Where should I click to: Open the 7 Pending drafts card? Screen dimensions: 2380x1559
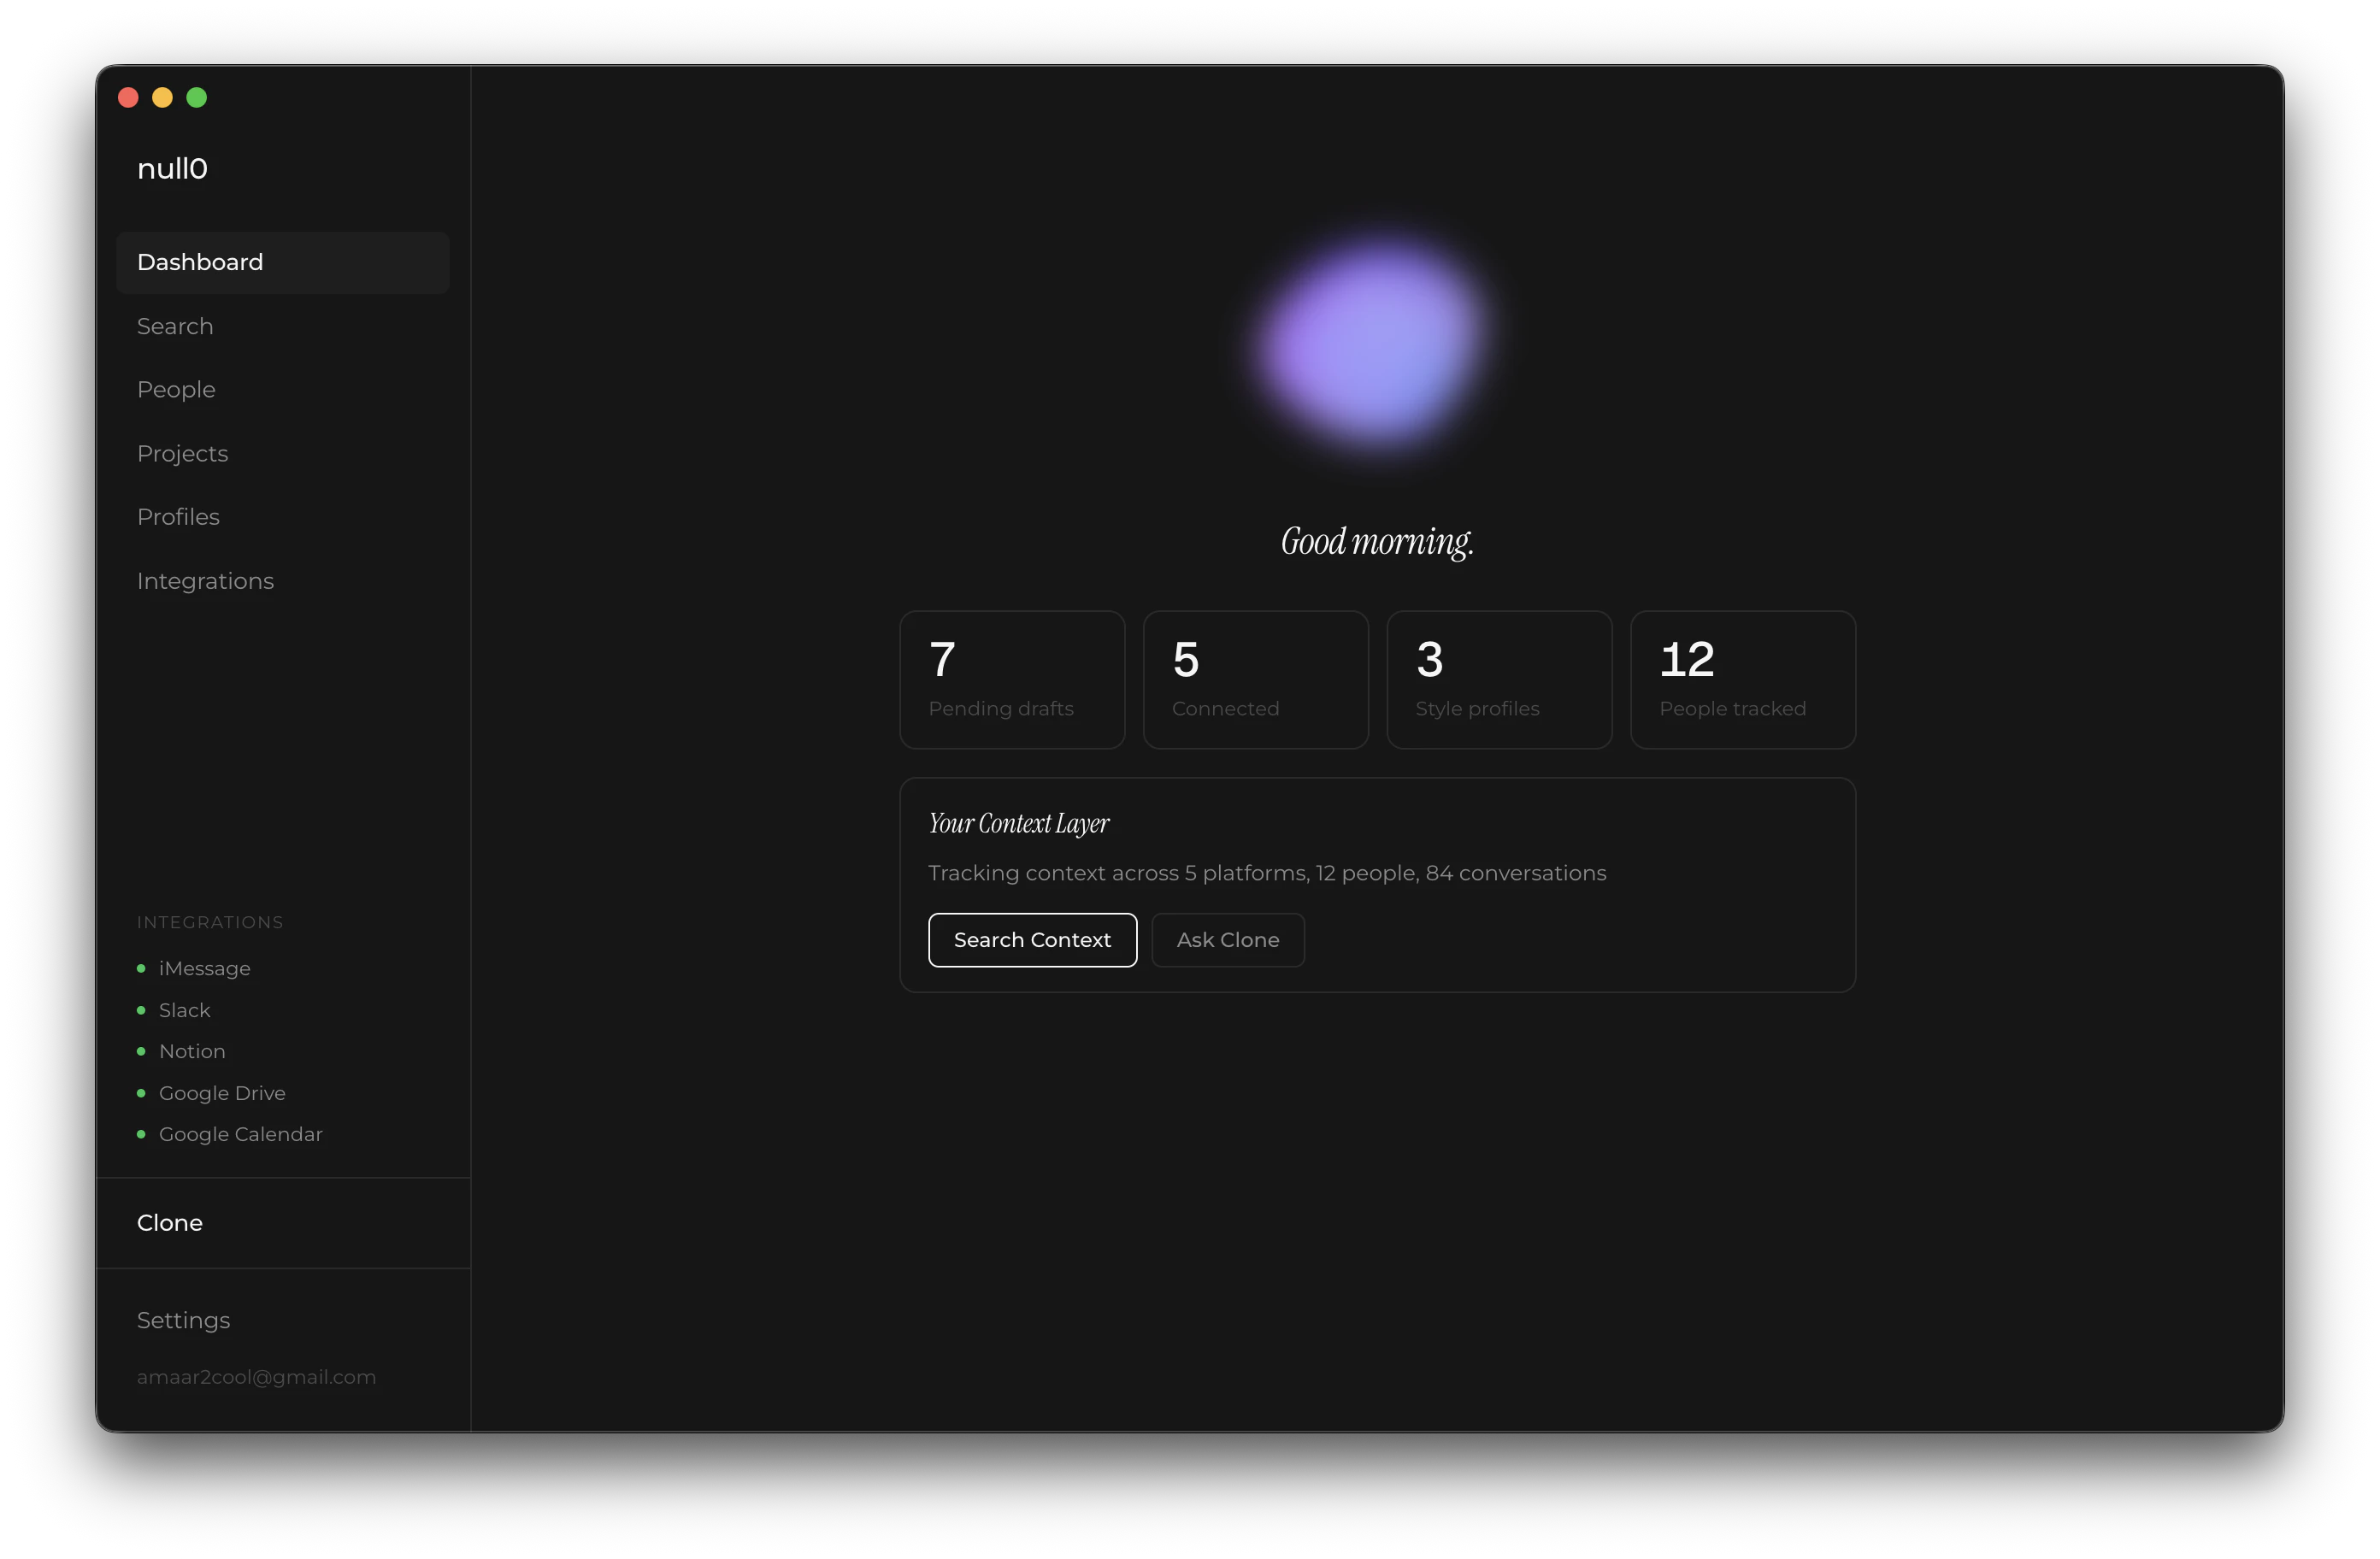tap(1012, 679)
